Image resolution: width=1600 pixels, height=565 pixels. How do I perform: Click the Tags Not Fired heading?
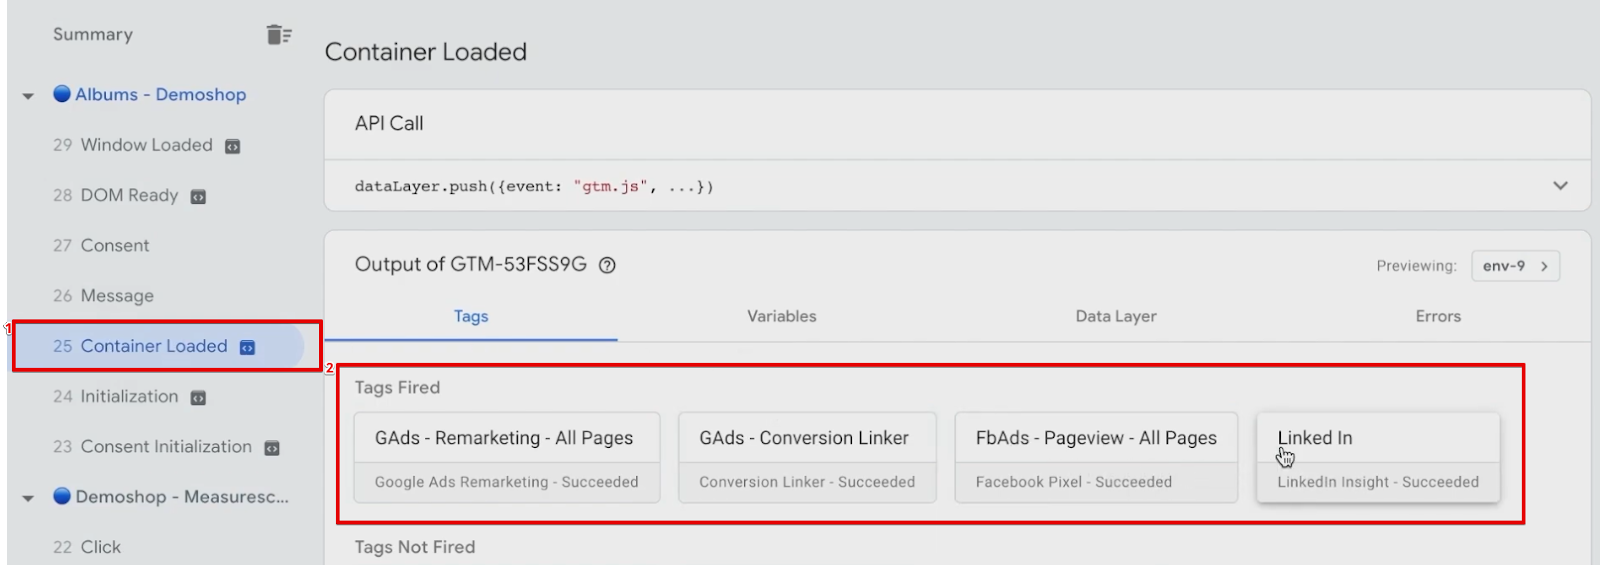tap(415, 547)
